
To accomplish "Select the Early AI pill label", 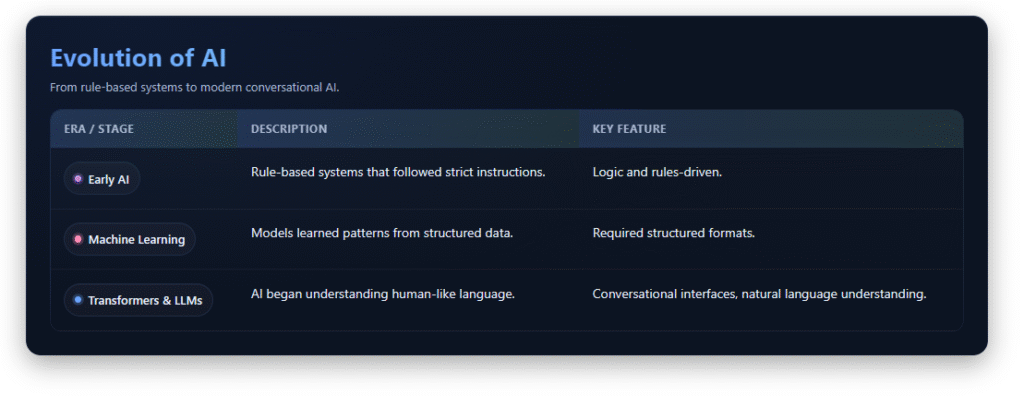I will pos(102,179).
